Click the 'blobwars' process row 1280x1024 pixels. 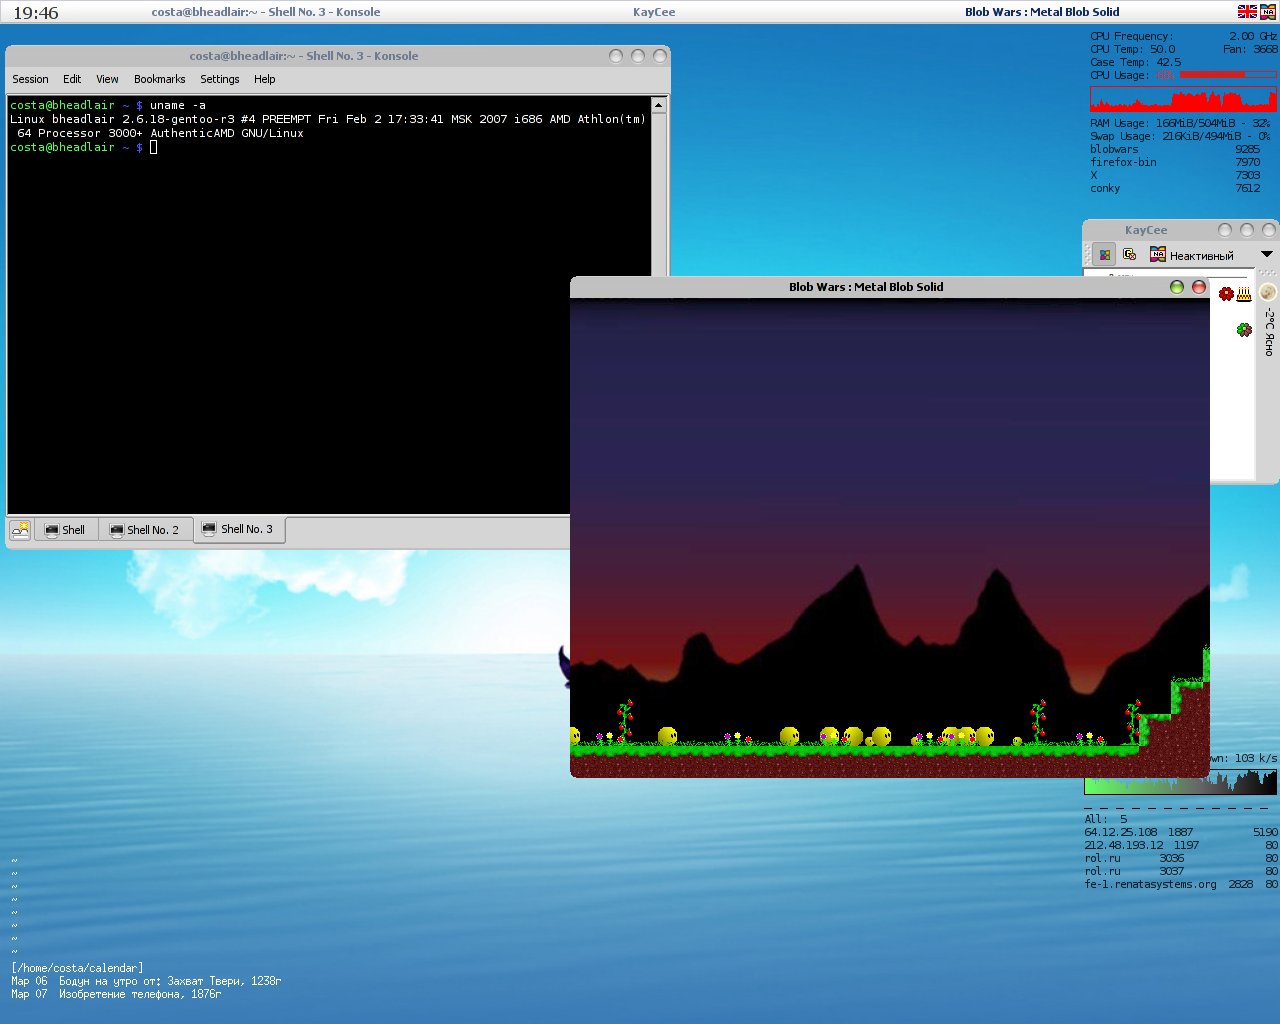coord(1175,149)
